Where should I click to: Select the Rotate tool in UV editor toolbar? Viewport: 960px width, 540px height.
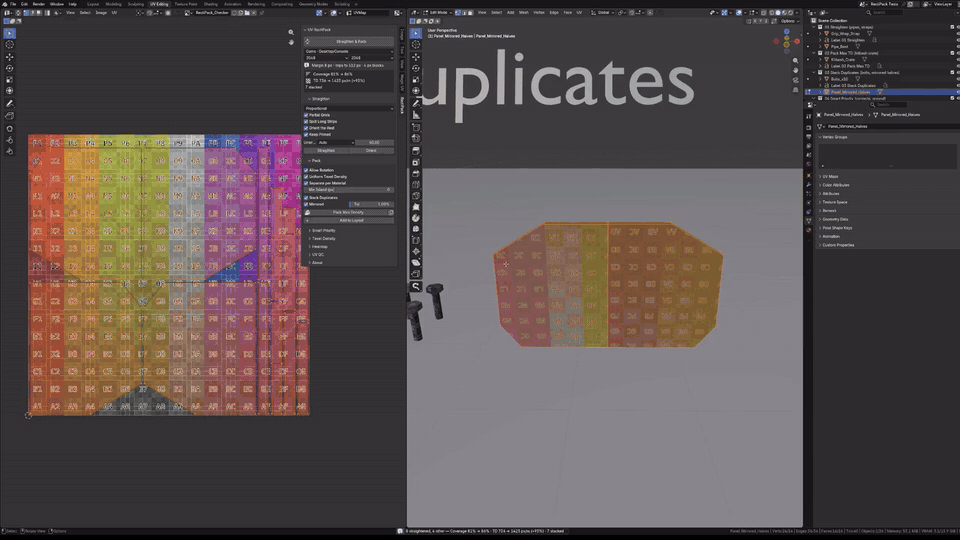click(x=9, y=68)
